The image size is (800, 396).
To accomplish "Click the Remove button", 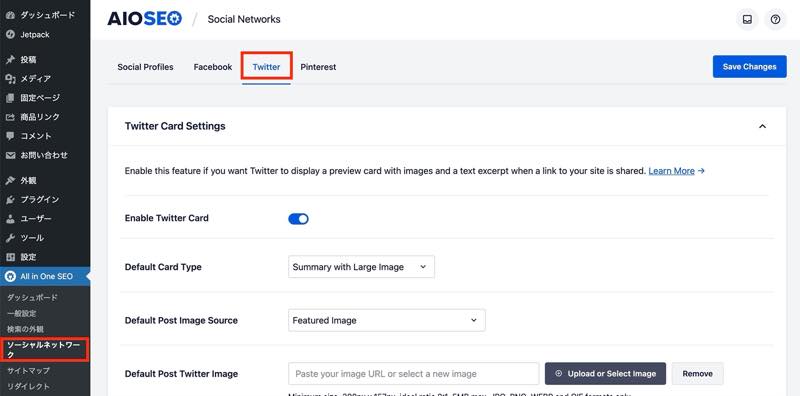I will click(697, 374).
